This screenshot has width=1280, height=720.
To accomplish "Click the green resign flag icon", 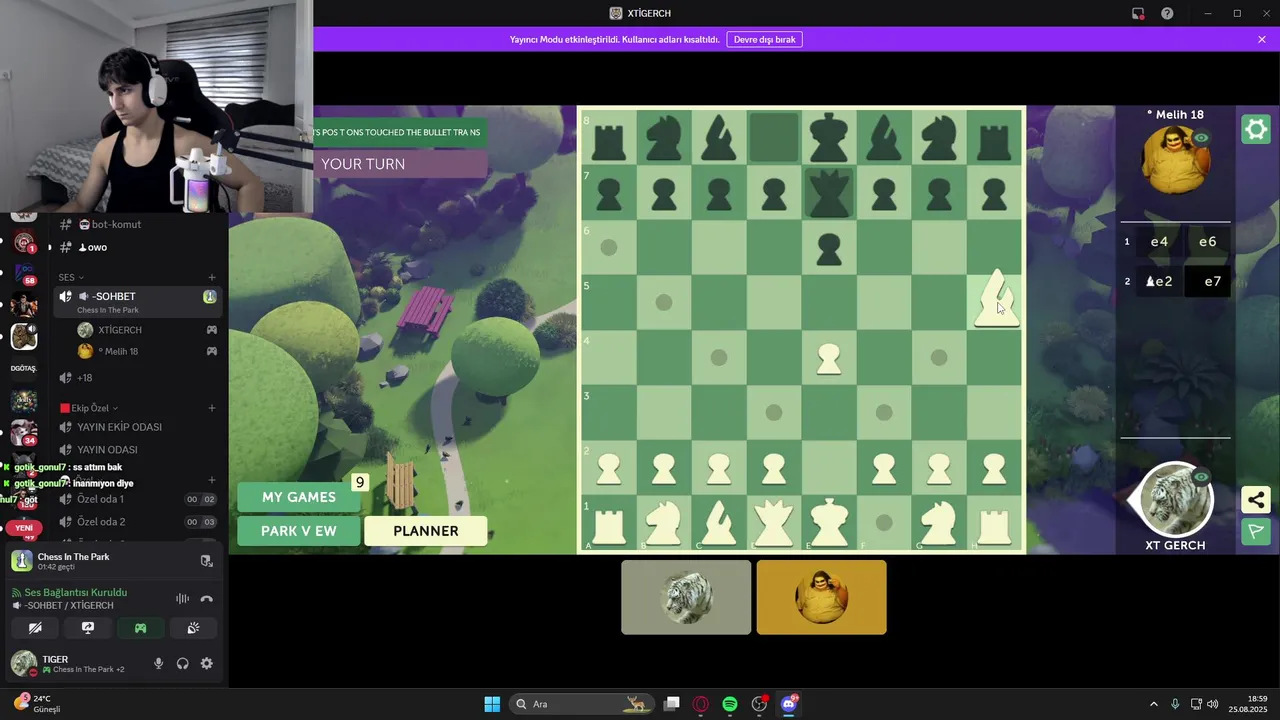I will [1256, 531].
